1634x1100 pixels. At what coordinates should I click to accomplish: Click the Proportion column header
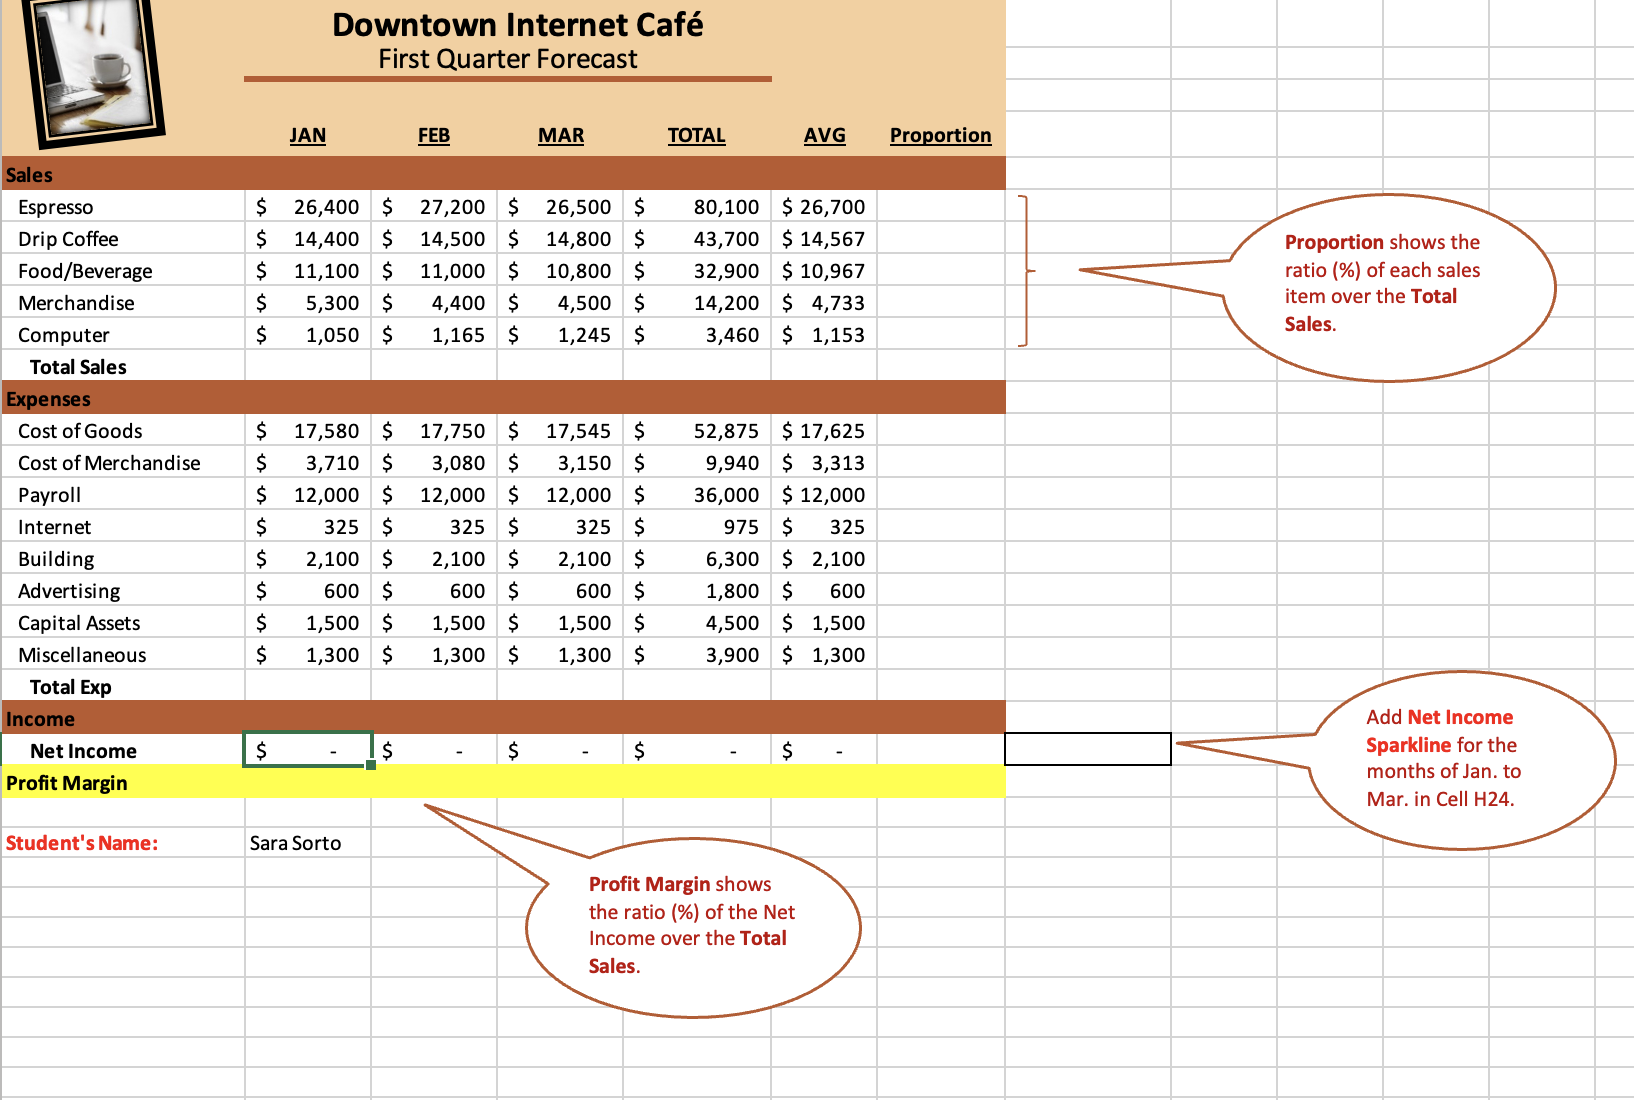coord(939,135)
